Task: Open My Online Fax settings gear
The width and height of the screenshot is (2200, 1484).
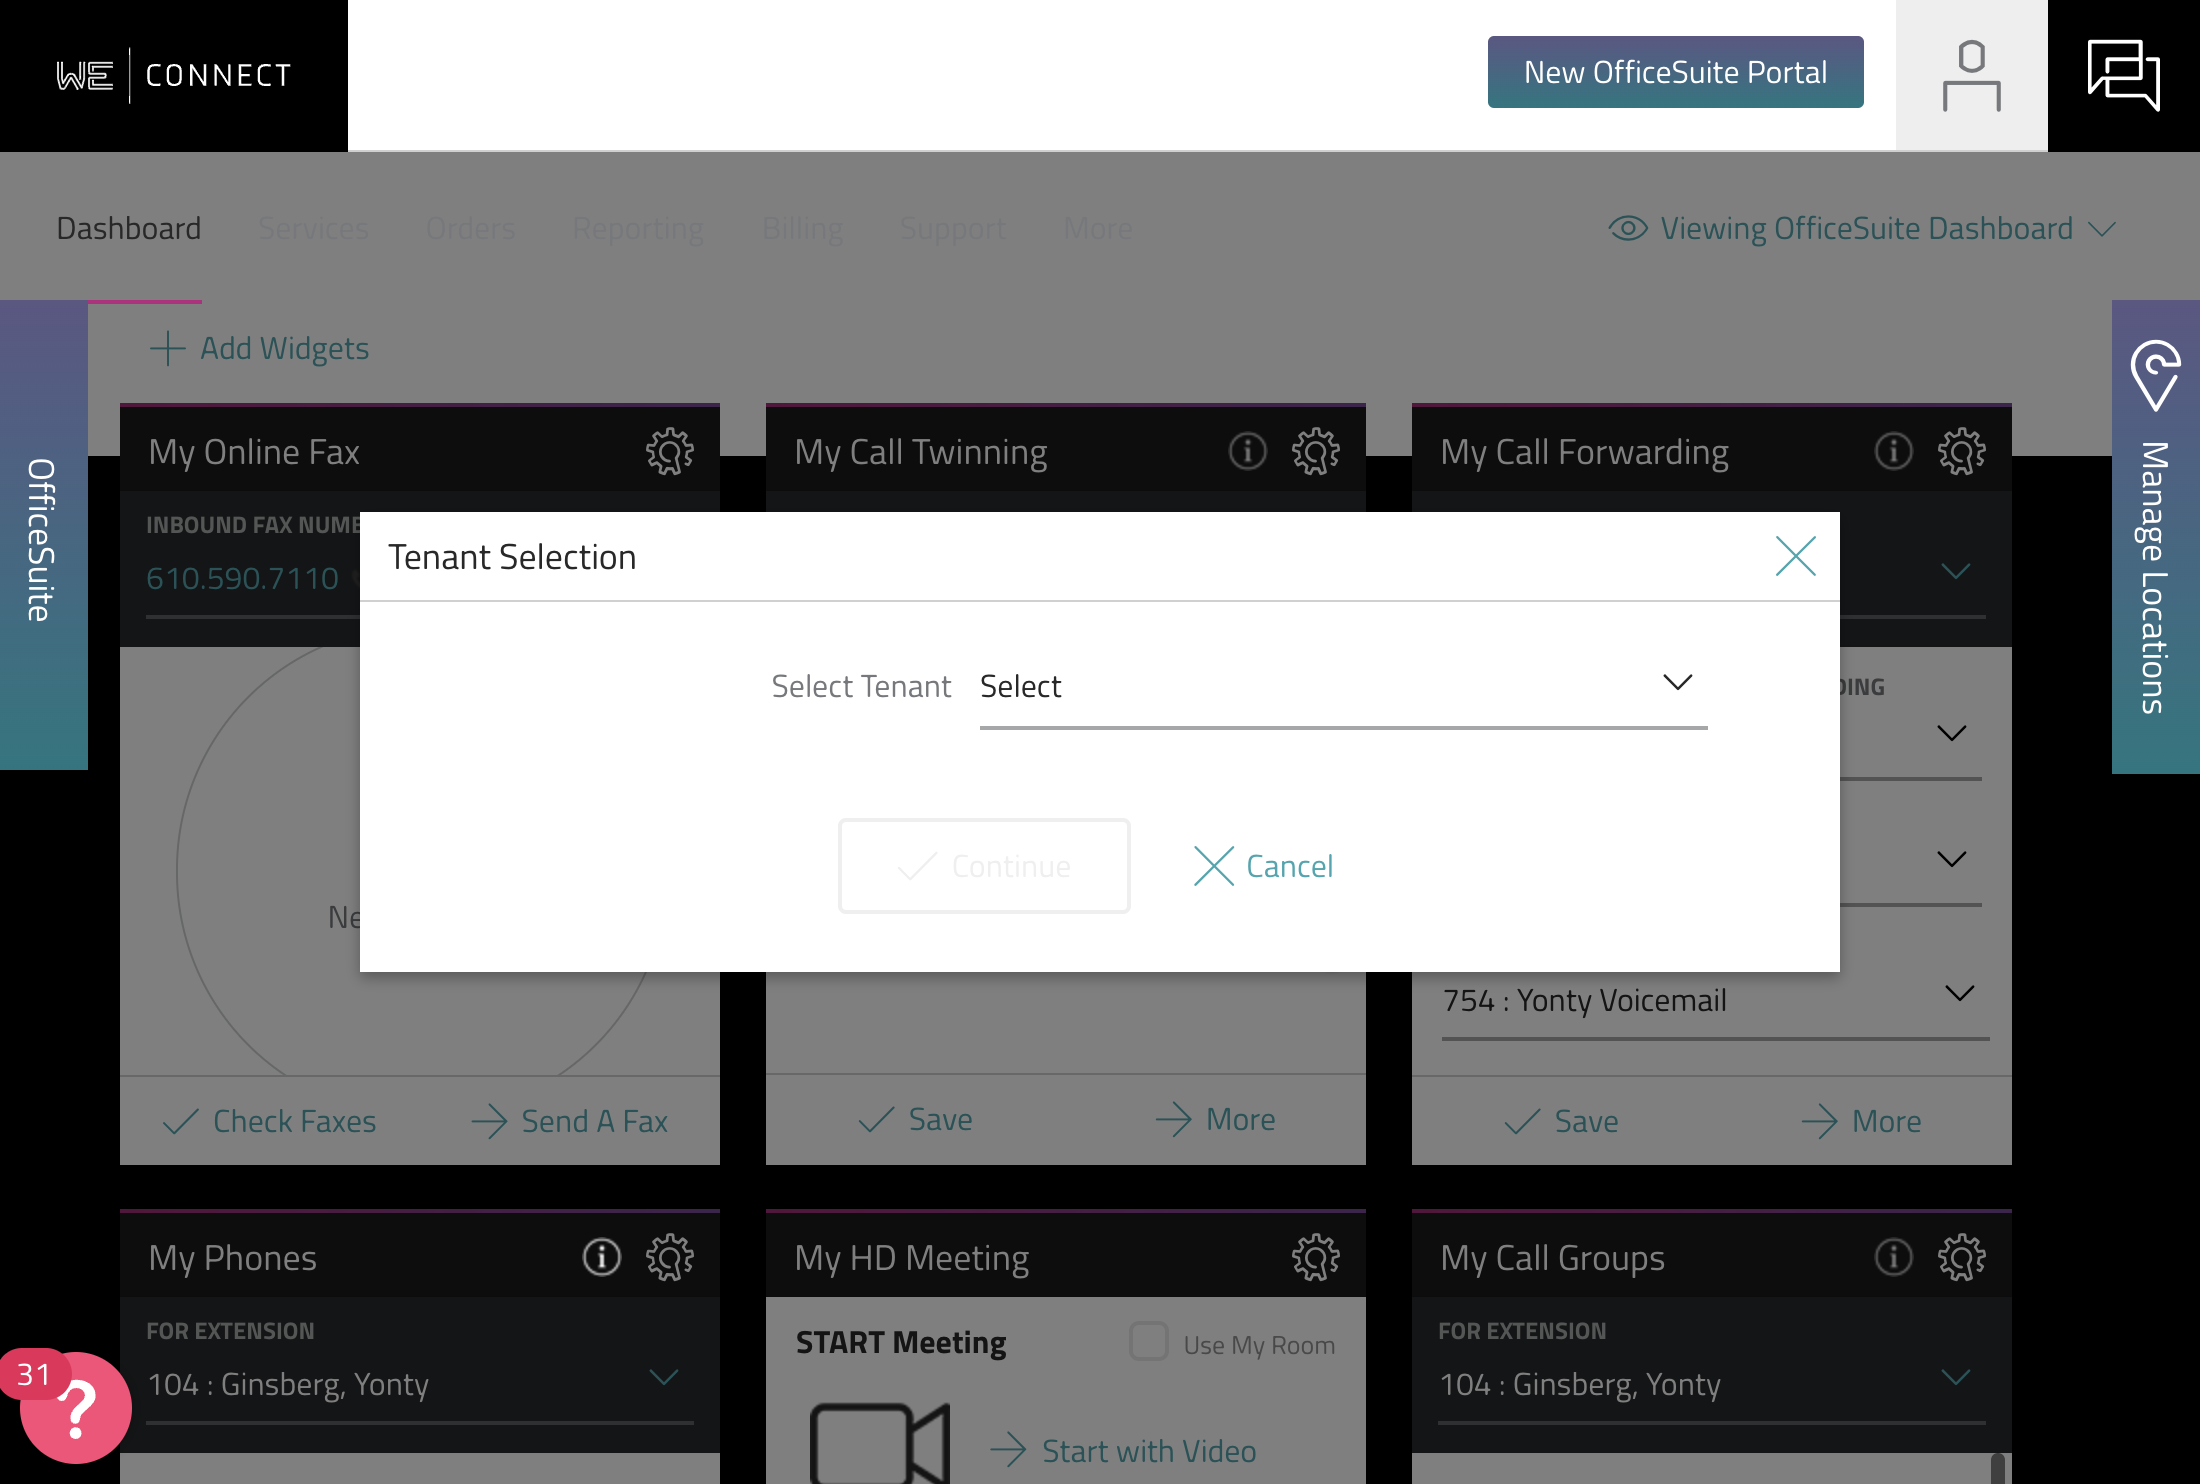Action: pyautogui.click(x=670, y=452)
